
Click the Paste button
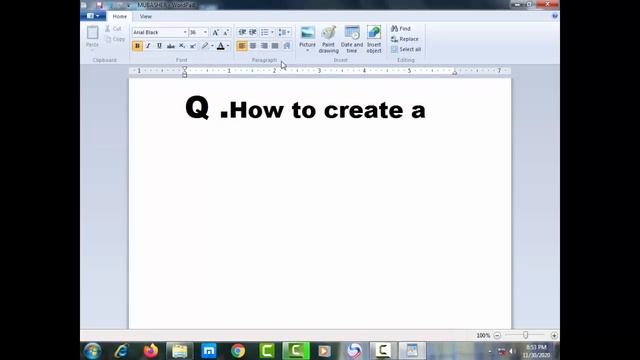92,37
